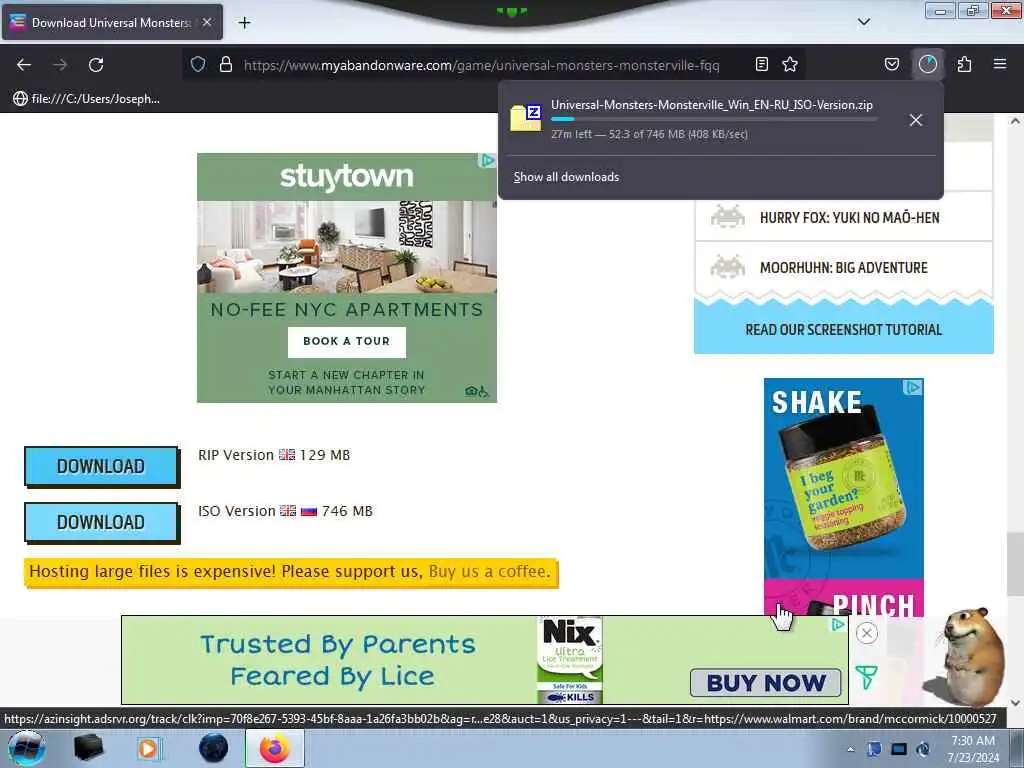
Task: Click the Shake ad AdChoices icon
Action: 912,387
